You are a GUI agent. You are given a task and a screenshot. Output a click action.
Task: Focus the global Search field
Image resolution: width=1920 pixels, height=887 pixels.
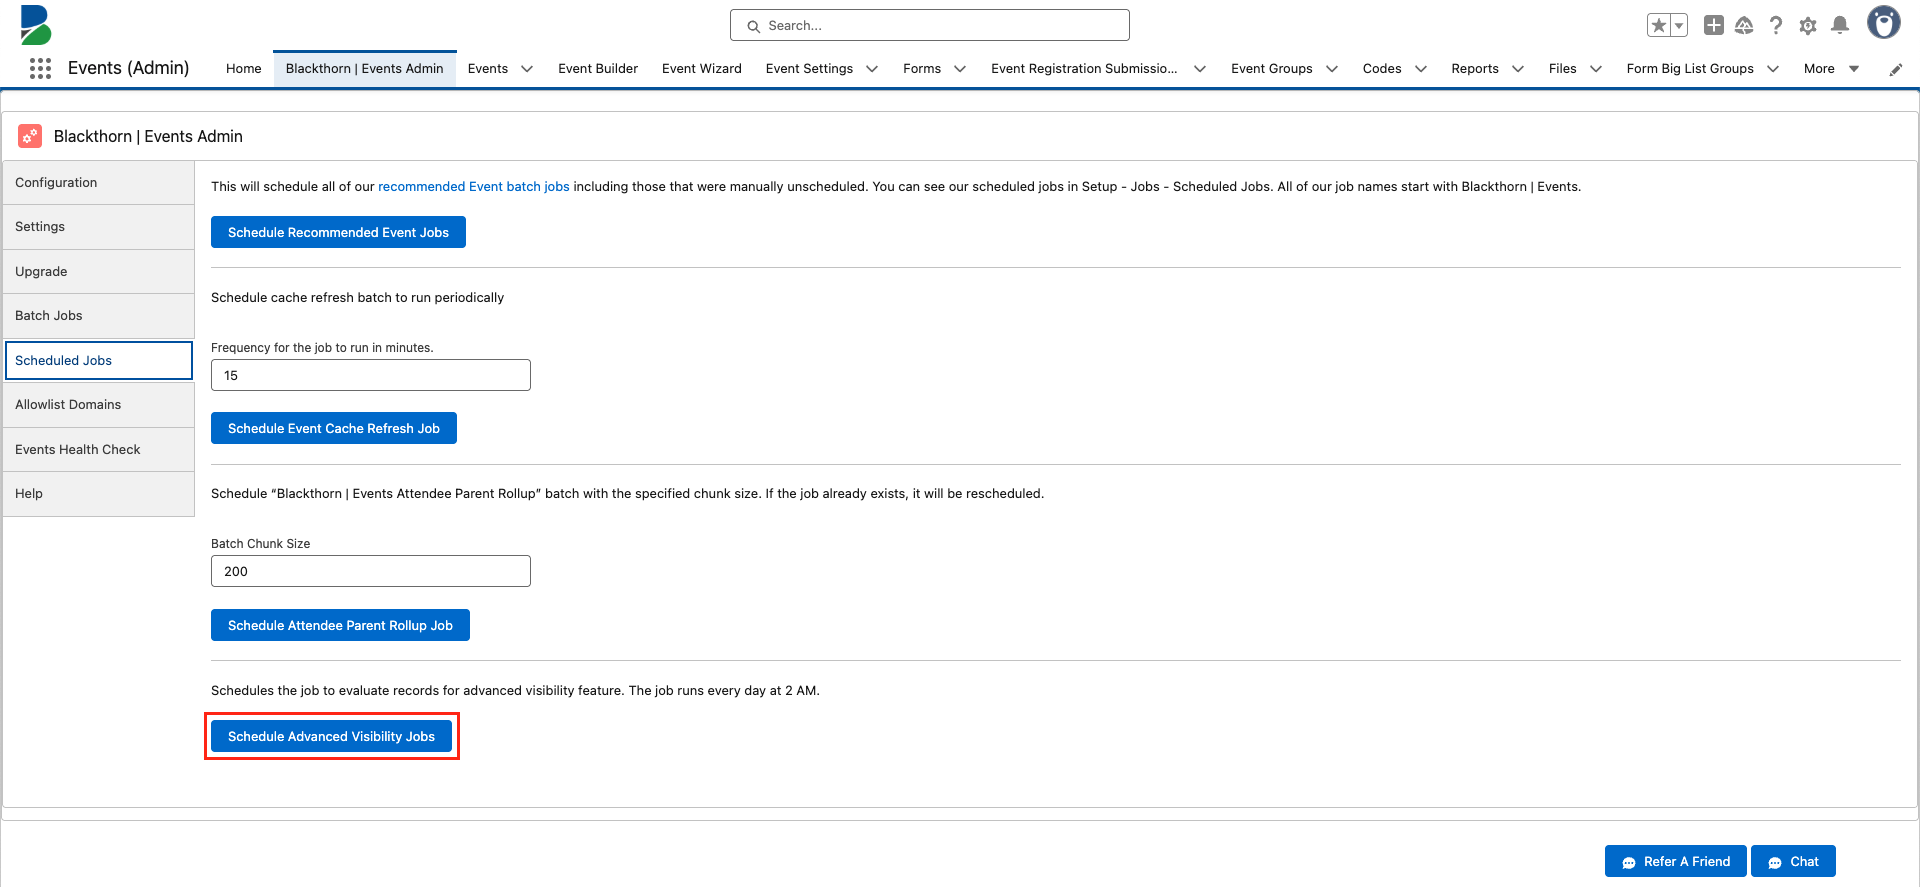pyautogui.click(x=930, y=25)
